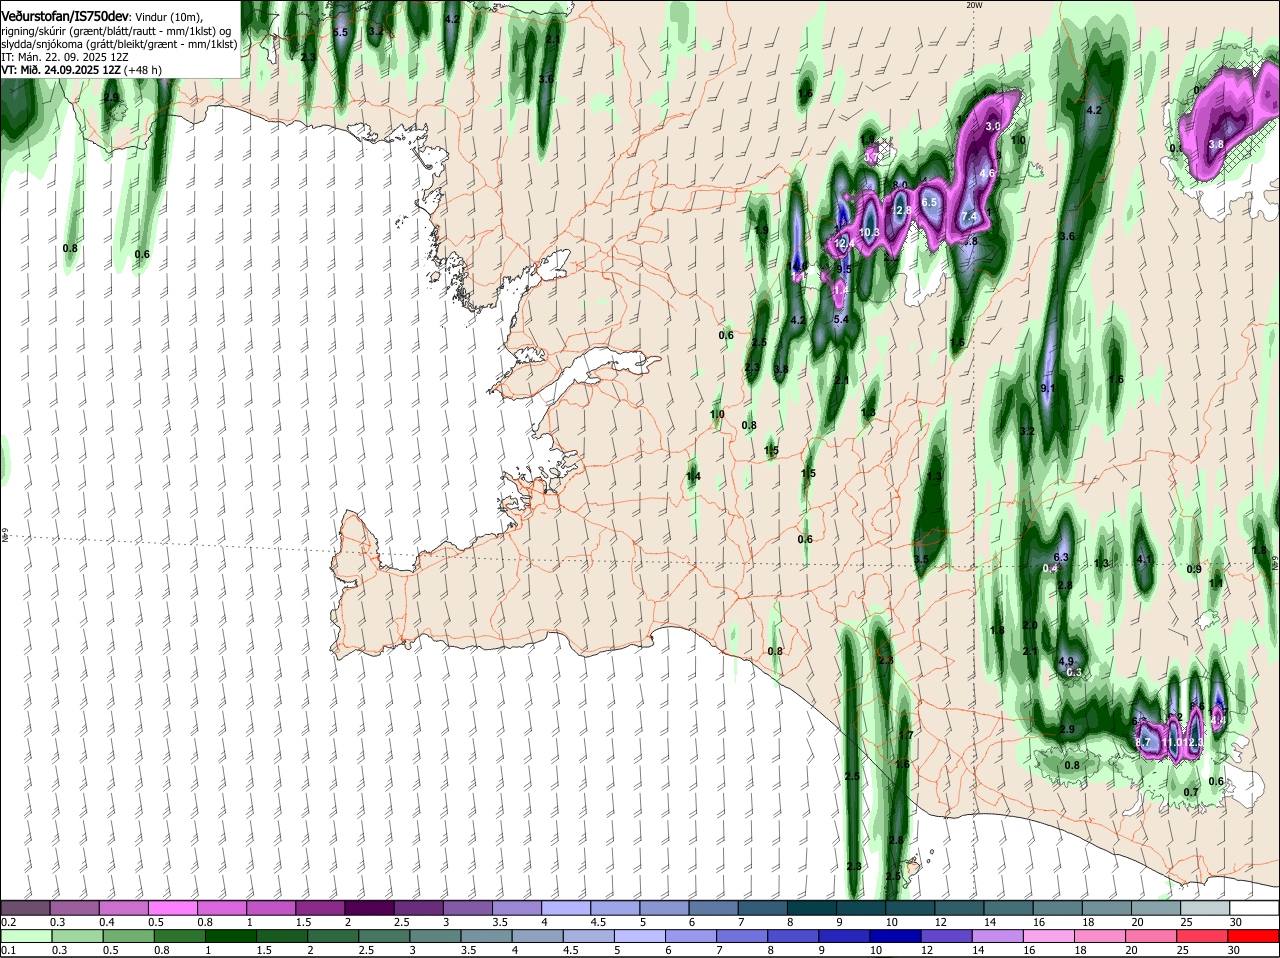Click the '10.3' precipitation value

[868, 233]
